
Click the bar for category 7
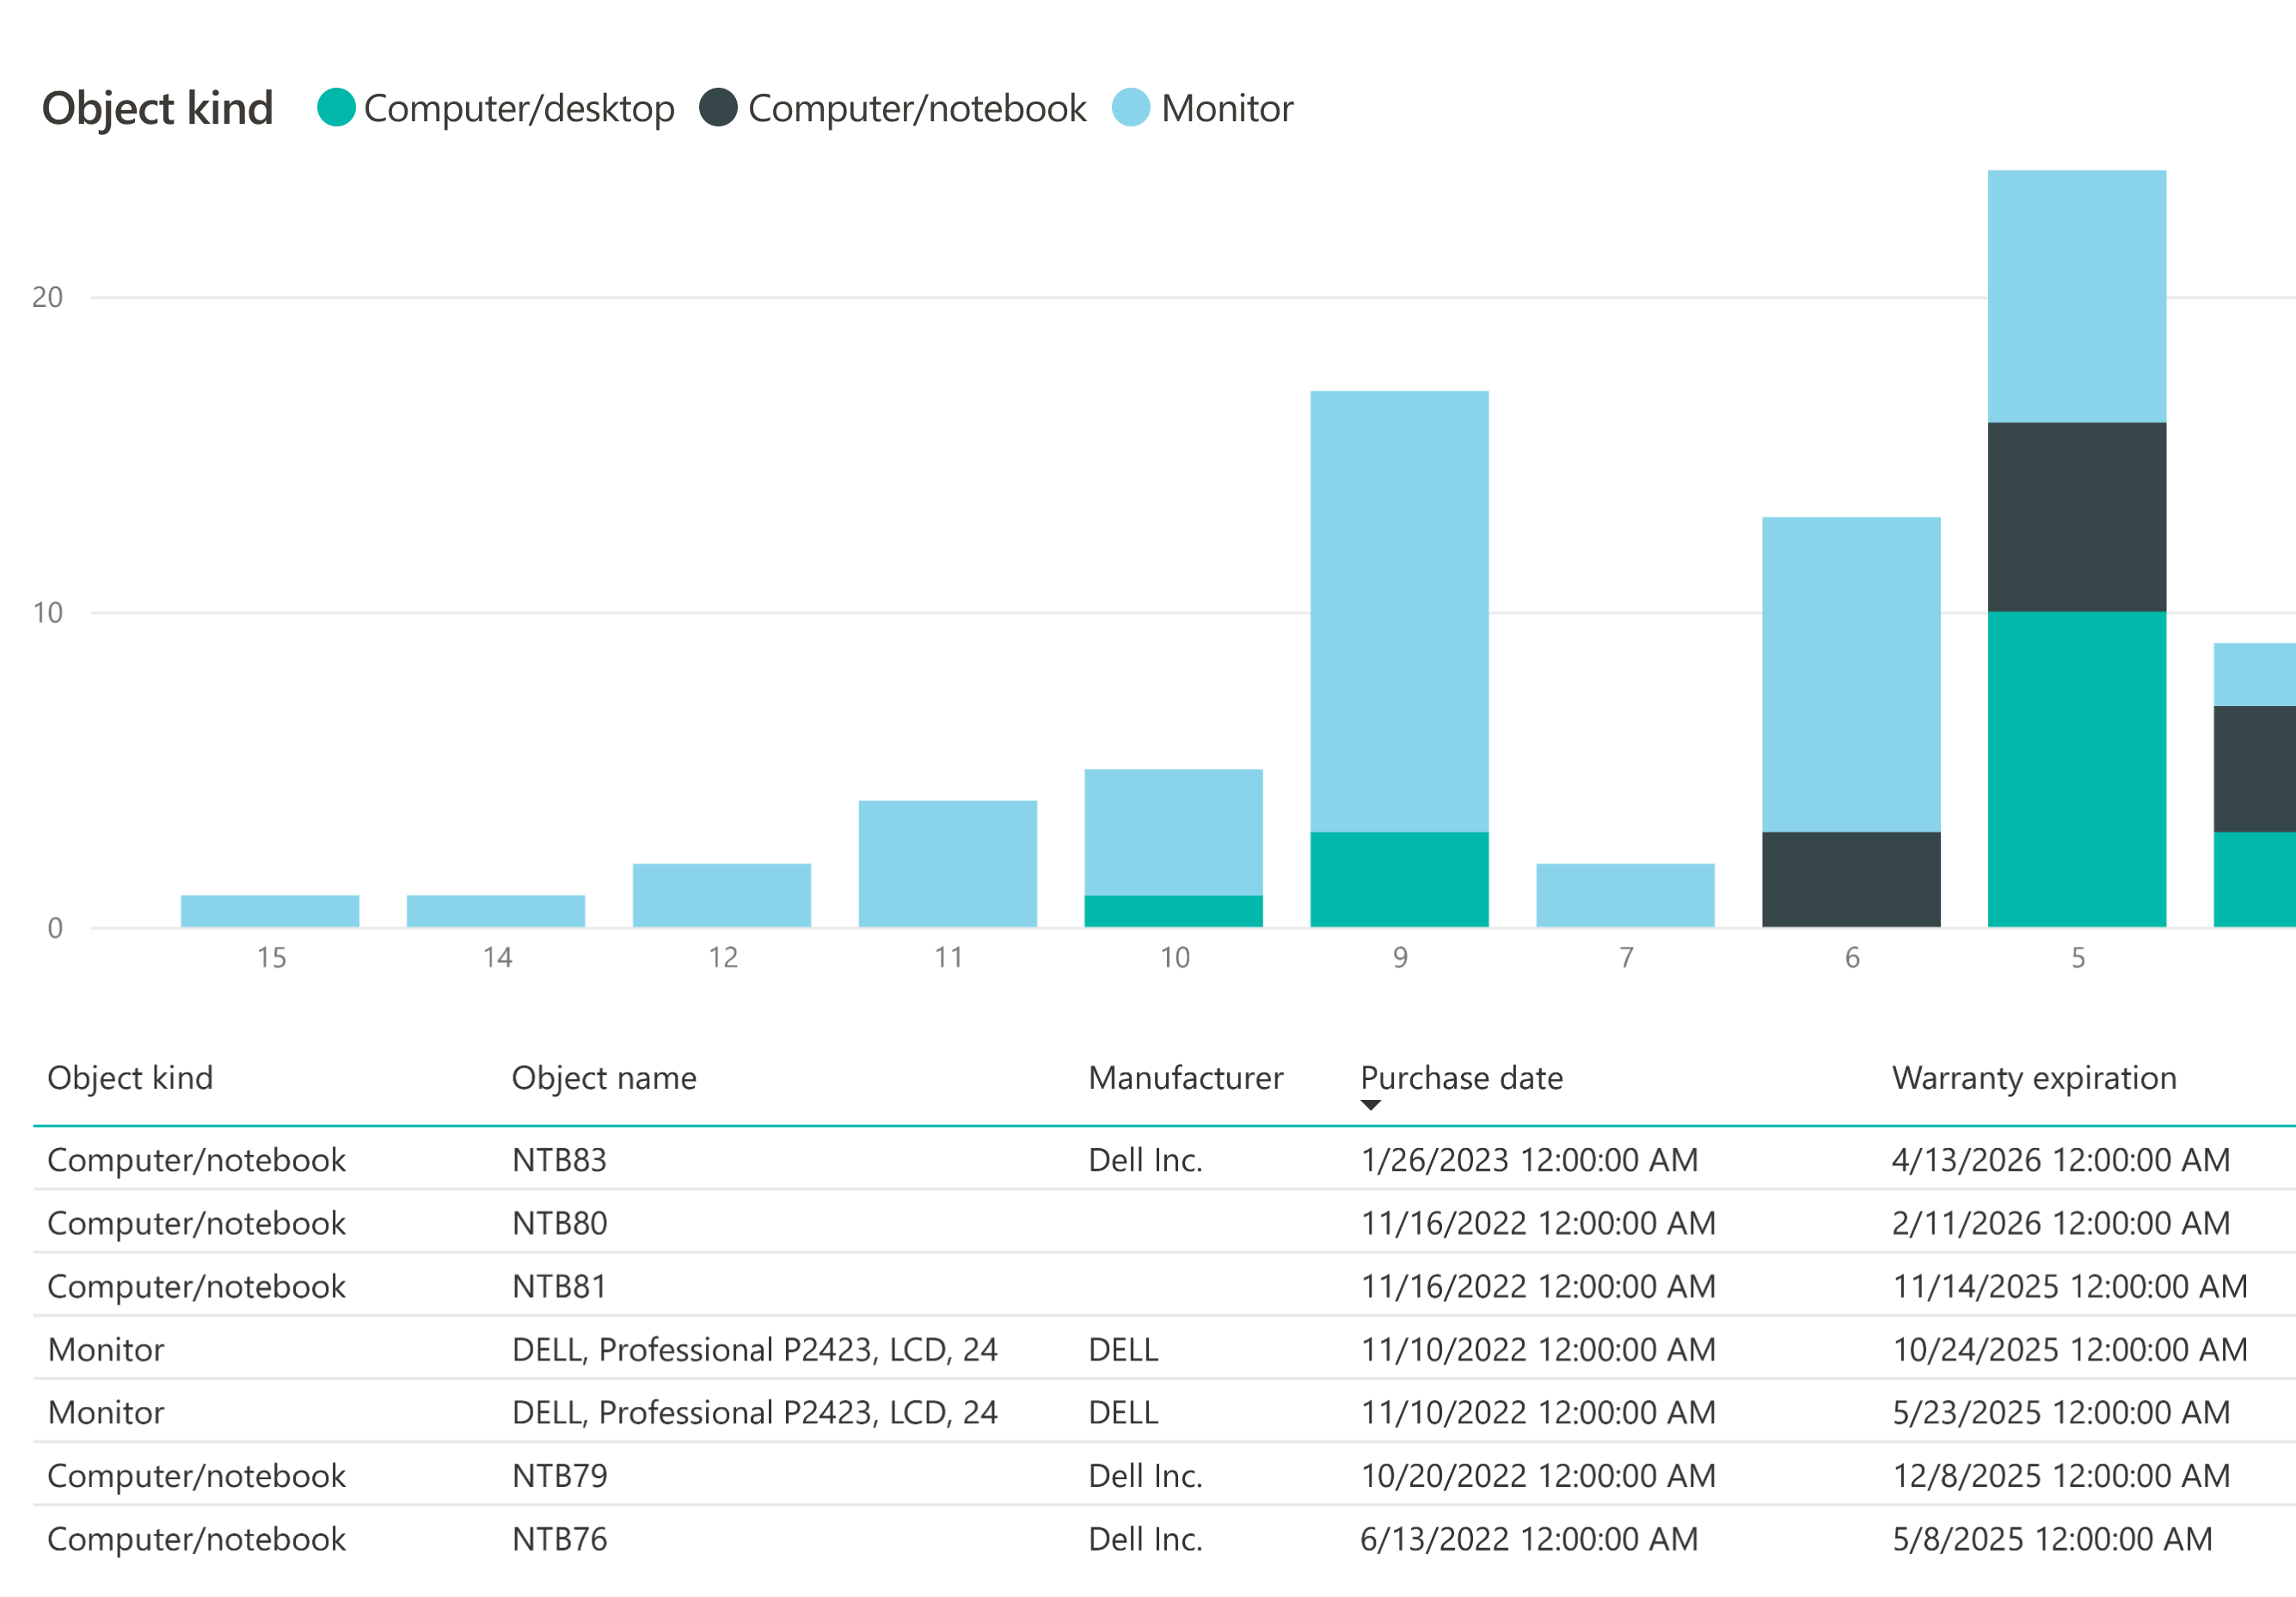click(1625, 895)
